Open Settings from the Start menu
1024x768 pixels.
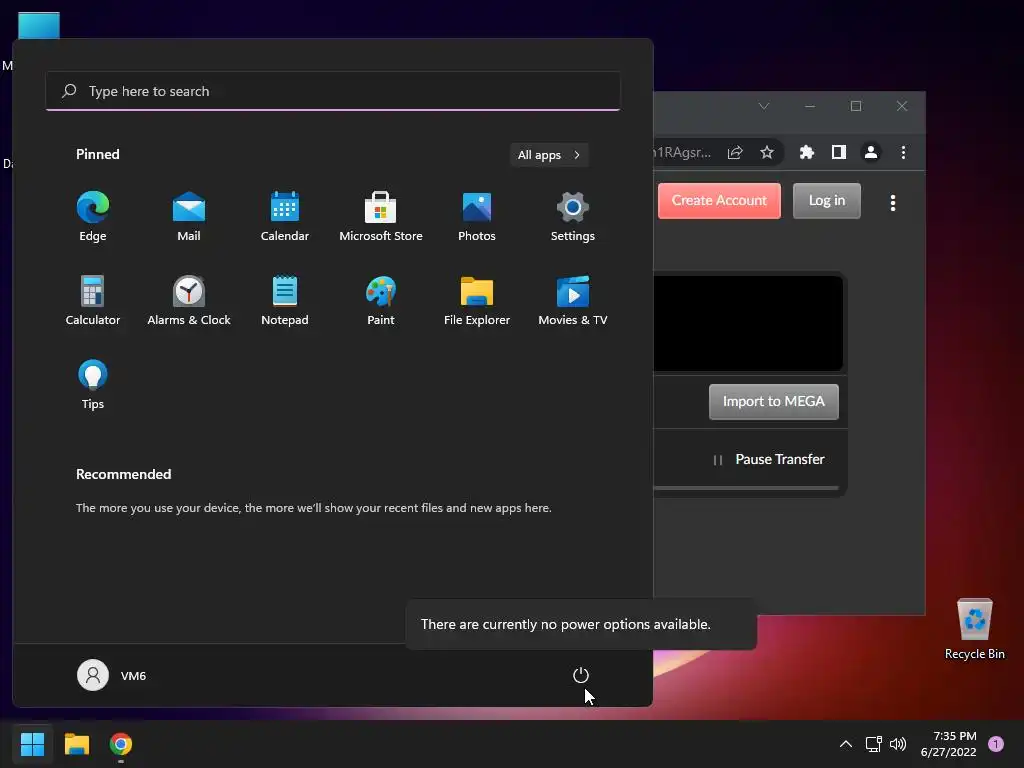point(573,217)
